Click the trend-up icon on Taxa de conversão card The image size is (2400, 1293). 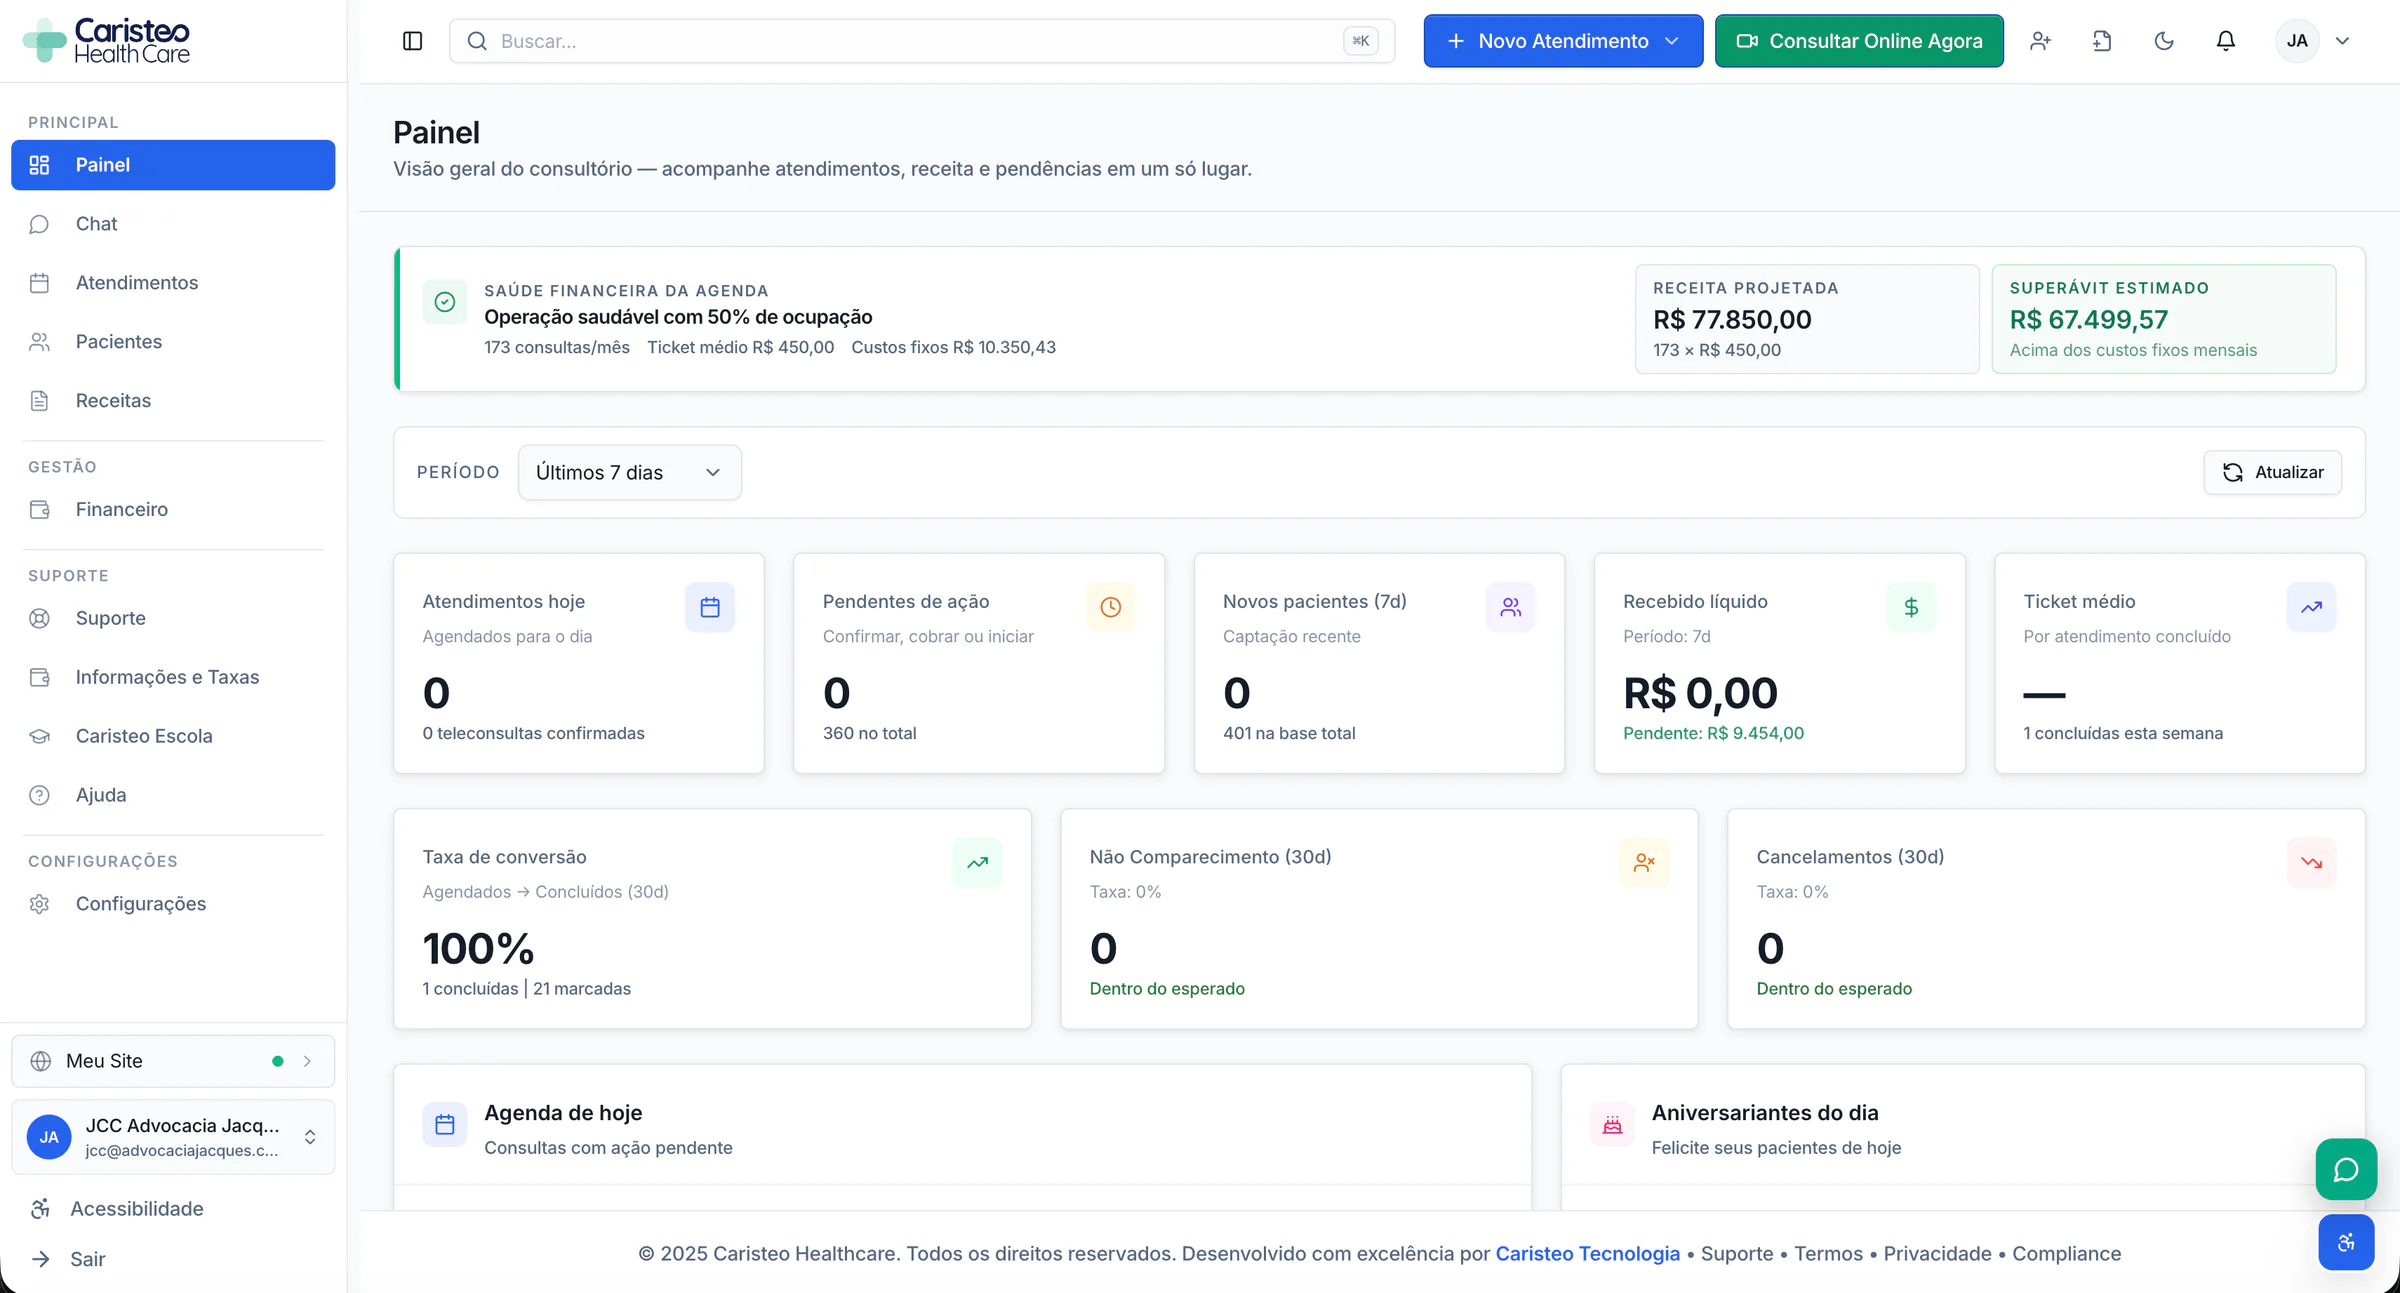click(x=978, y=863)
